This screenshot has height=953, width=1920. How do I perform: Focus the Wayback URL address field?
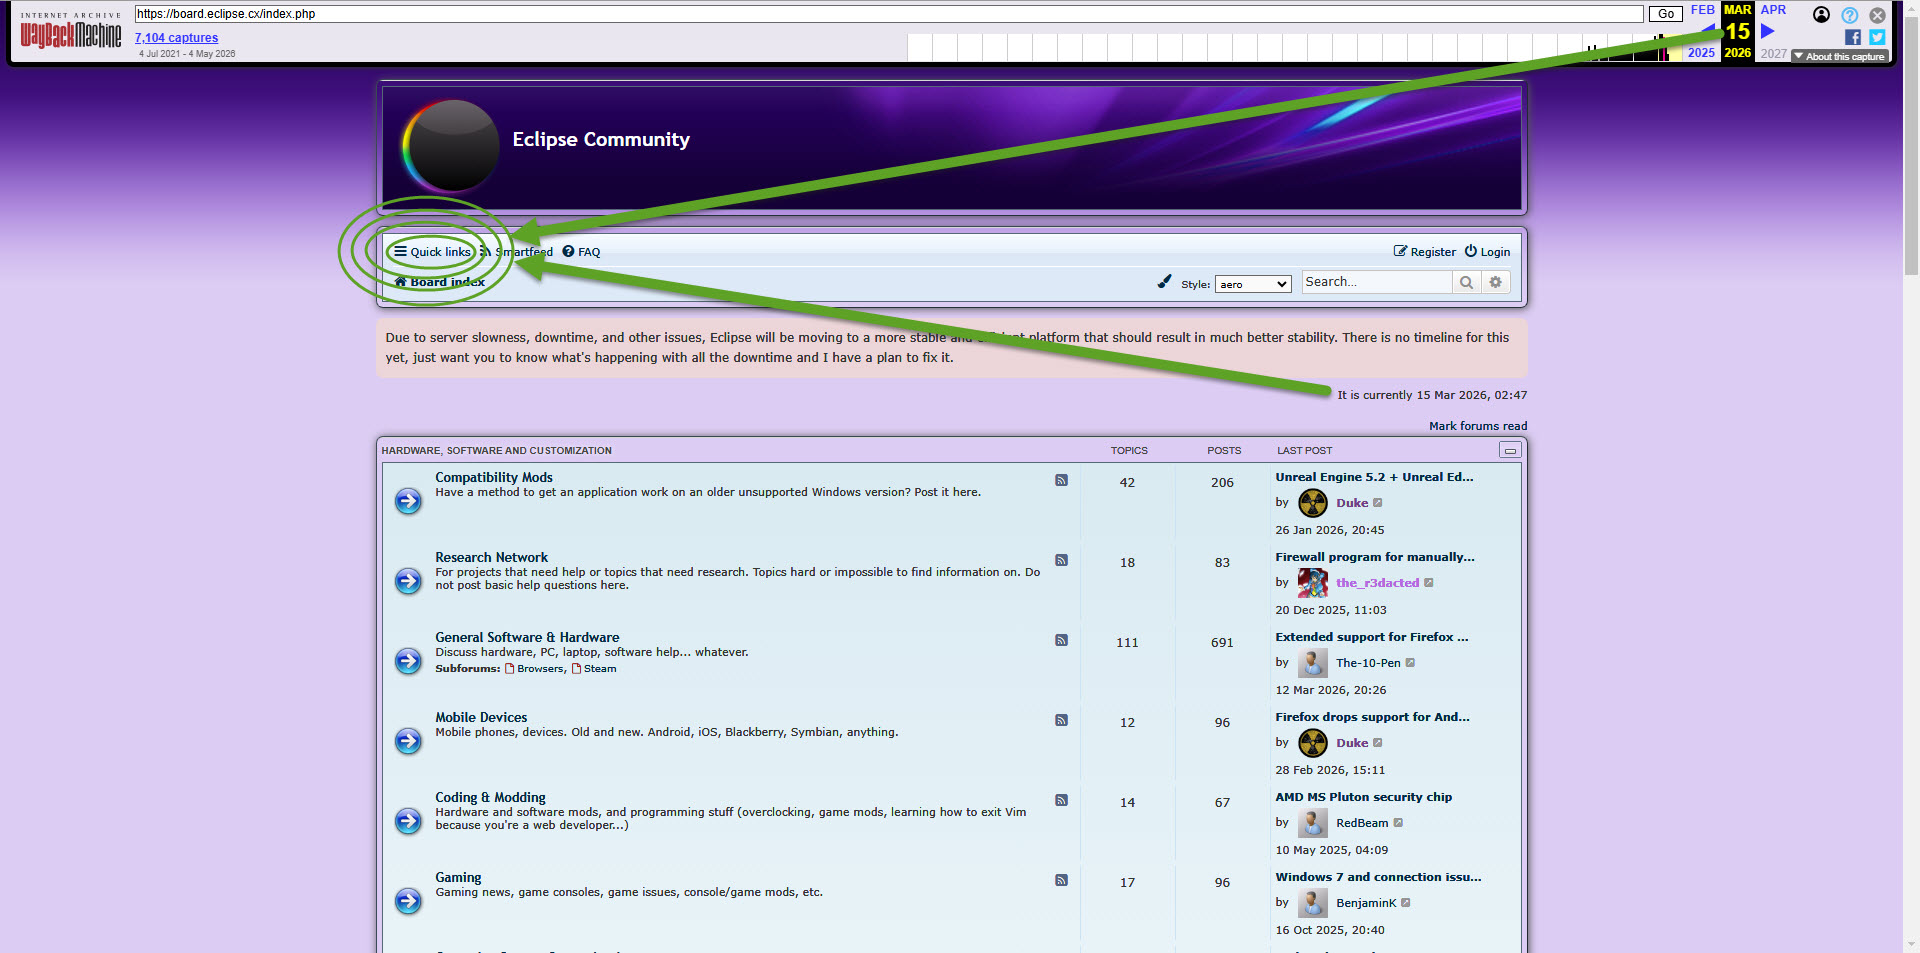tap(889, 14)
